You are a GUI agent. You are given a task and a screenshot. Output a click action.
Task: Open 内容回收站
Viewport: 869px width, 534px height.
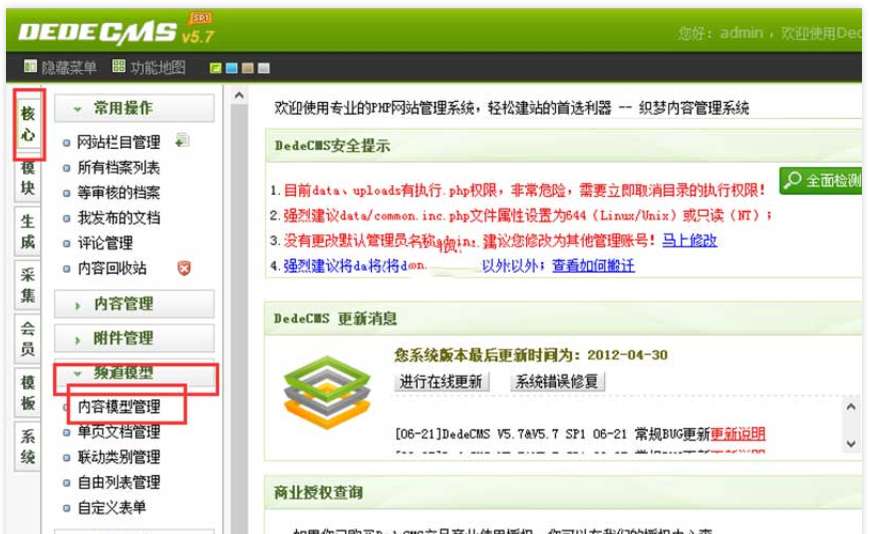click(x=111, y=268)
